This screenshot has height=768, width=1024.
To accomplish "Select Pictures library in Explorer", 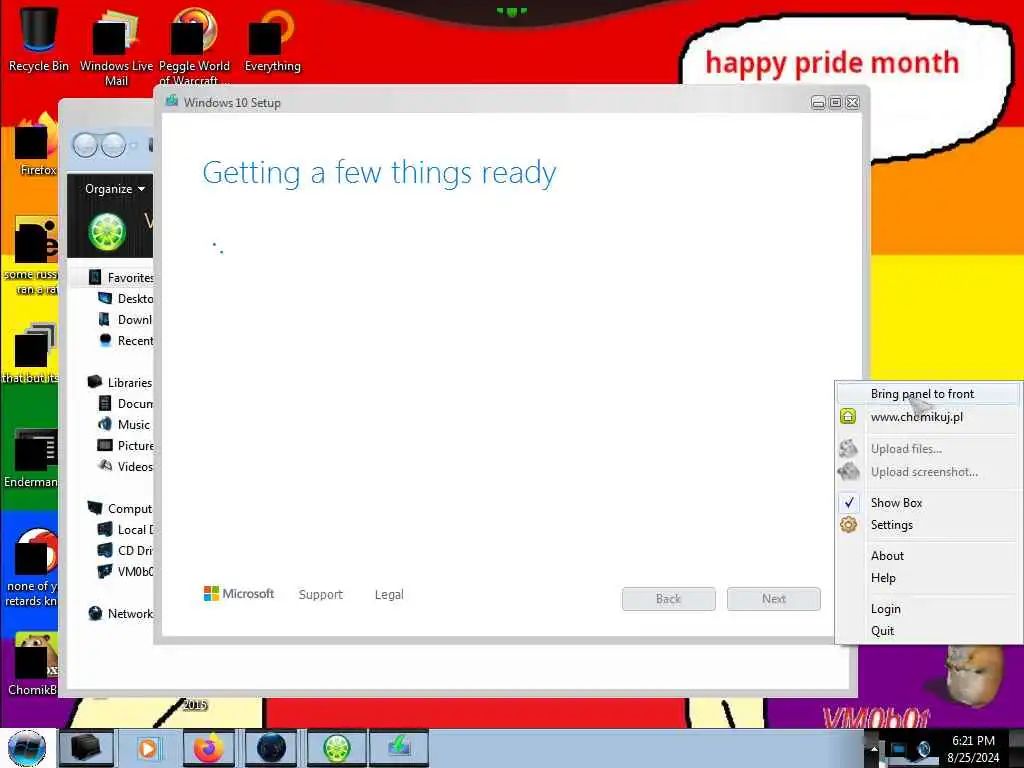I will (x=125, y=445).
